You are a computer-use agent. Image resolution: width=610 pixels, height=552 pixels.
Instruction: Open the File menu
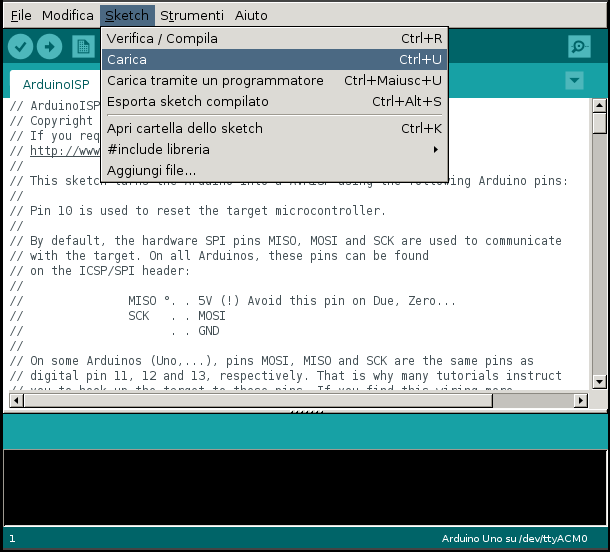(x=21, y=16)
